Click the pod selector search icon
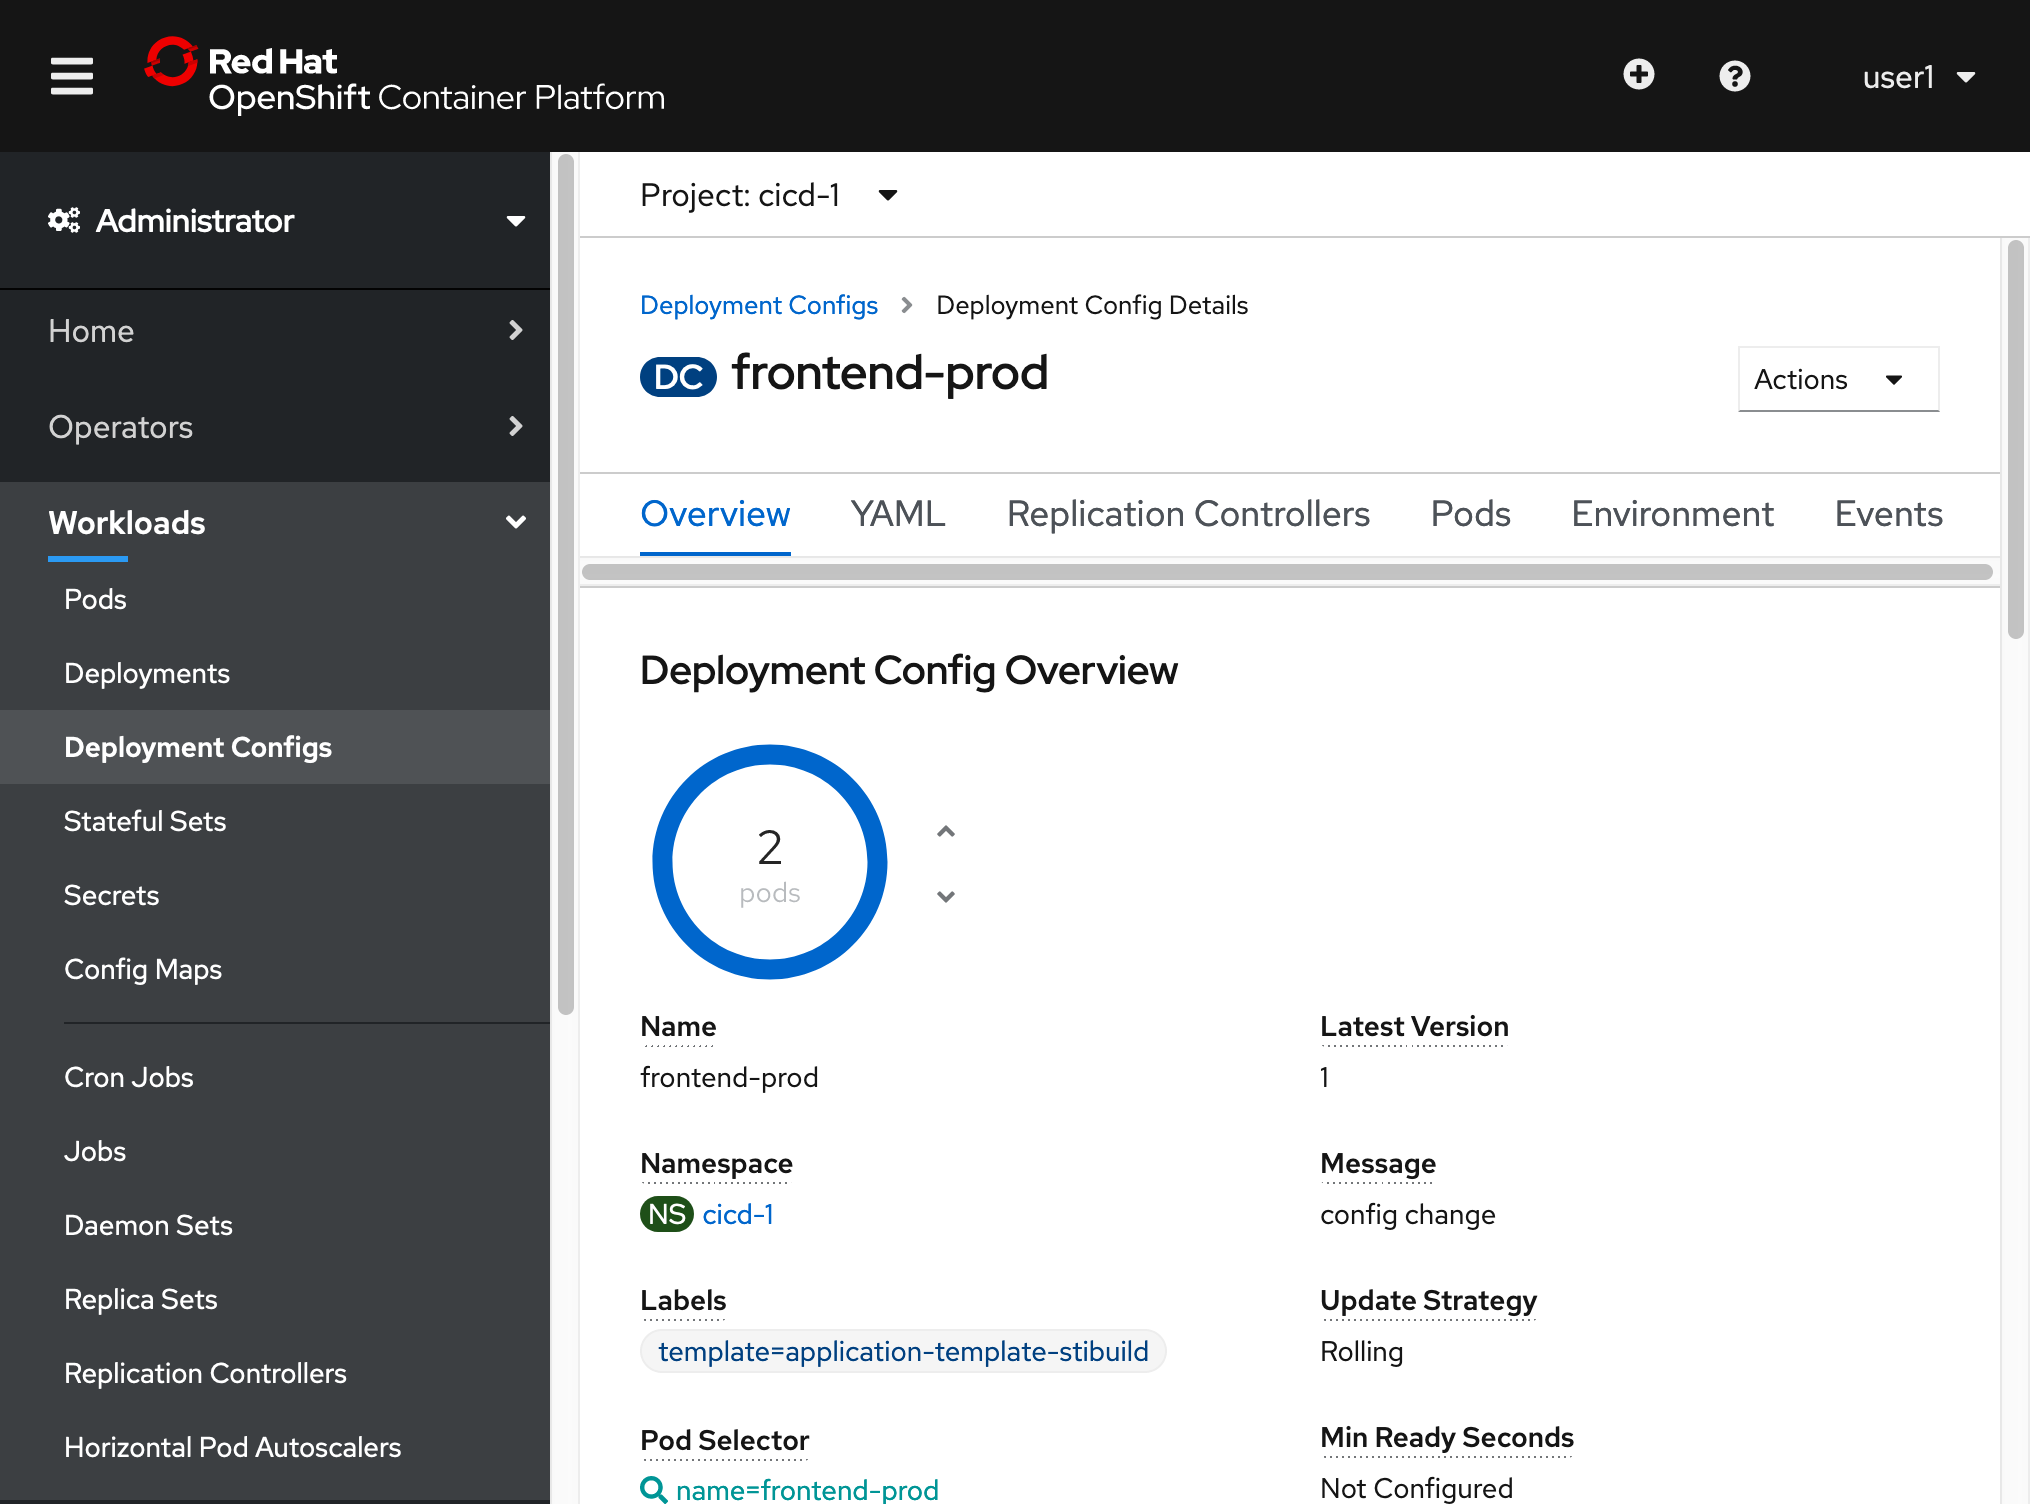Screen dimensions: 2030x1504 click(653, 1490)
